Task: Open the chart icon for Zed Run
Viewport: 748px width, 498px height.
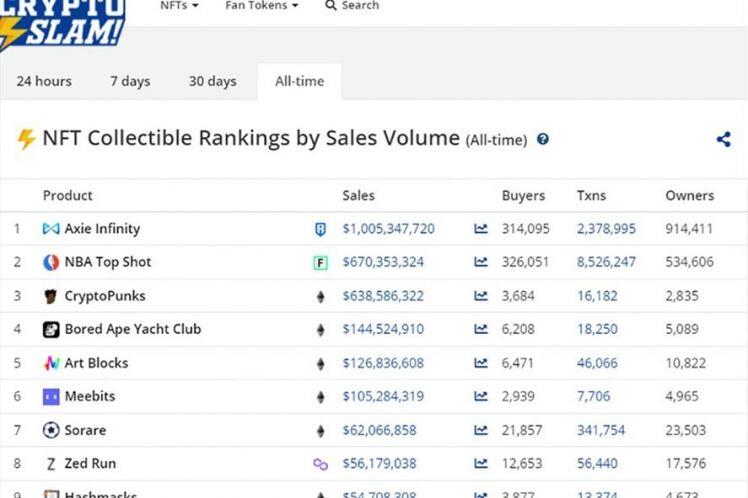Action: coord(481,464)
